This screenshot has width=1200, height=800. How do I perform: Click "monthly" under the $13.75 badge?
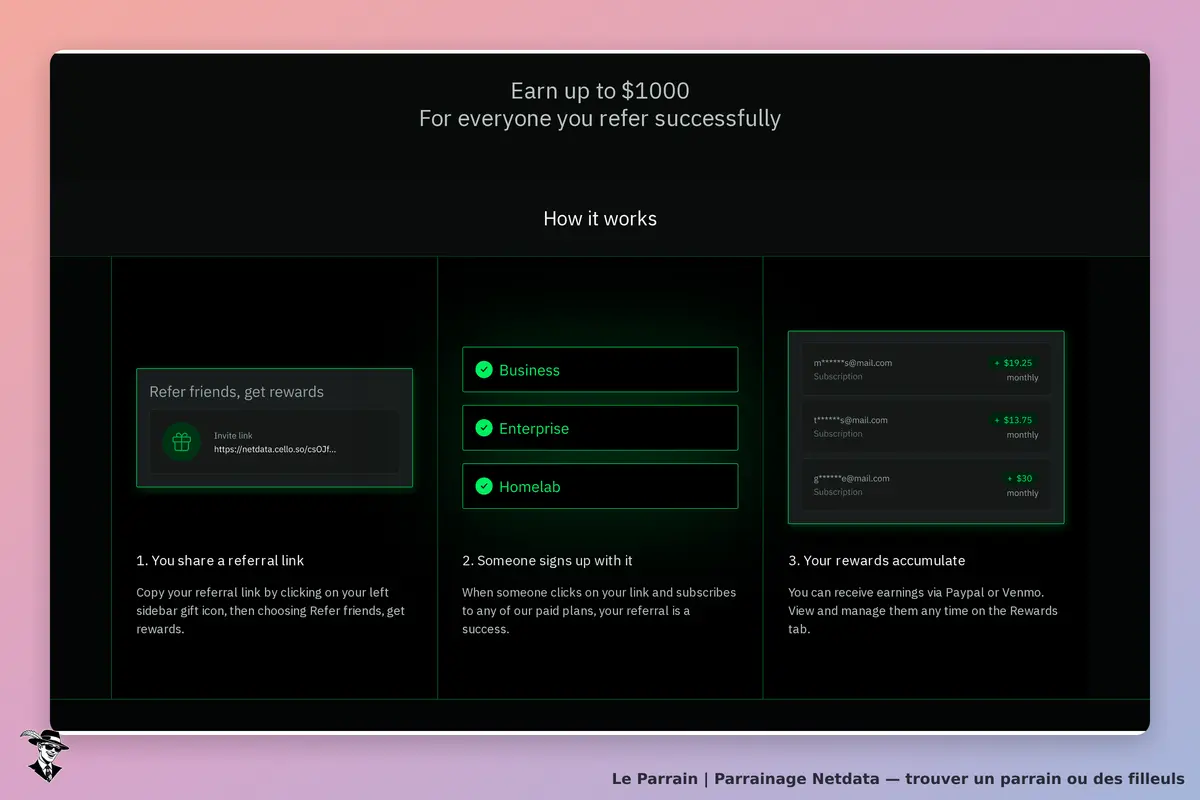coord(1022,435)
